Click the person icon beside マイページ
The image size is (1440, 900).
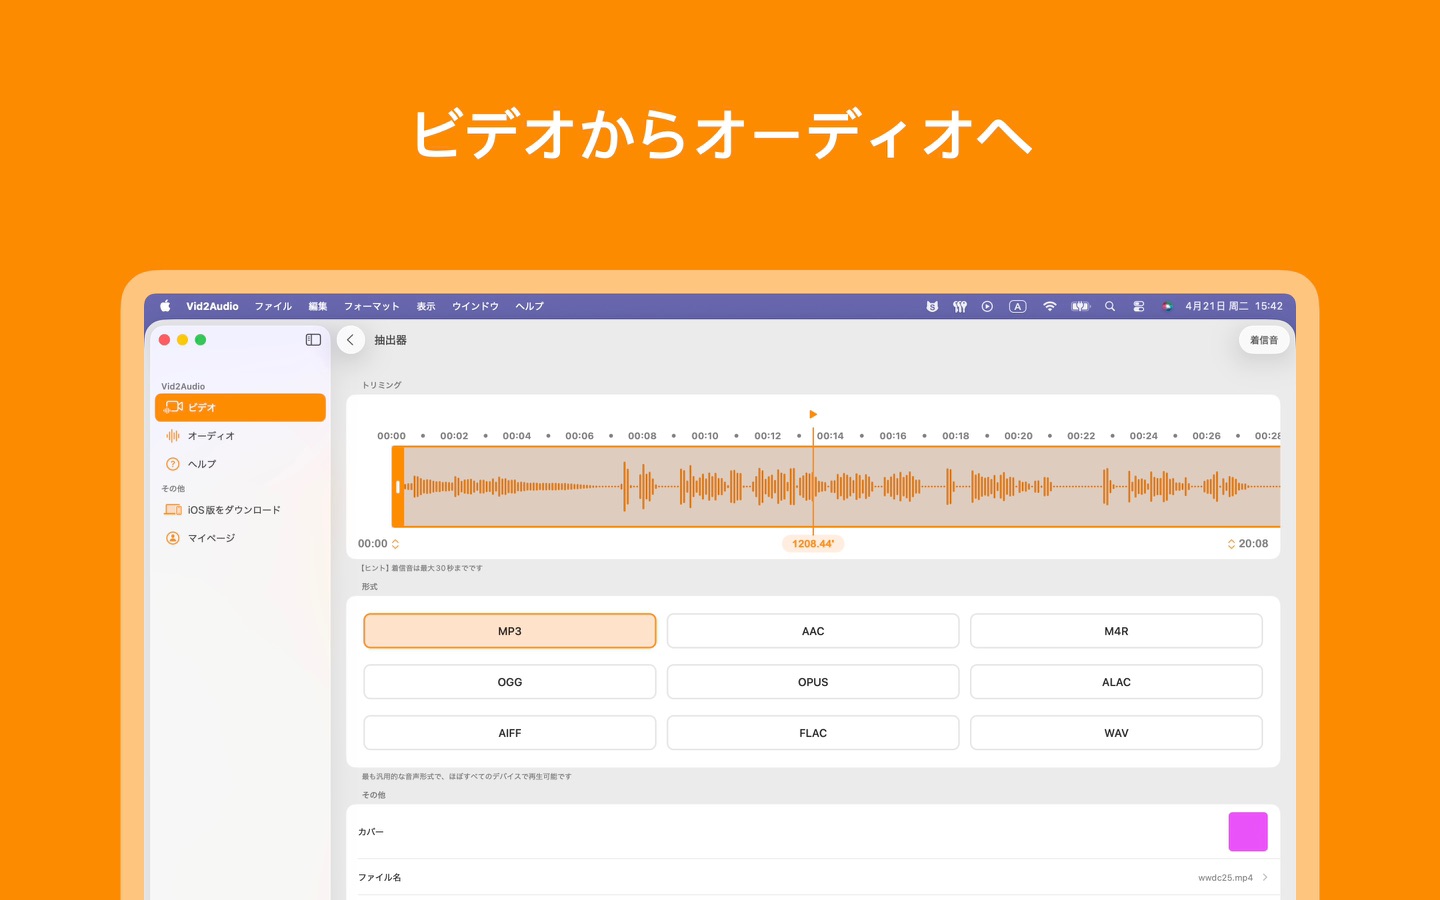pos(173,538)
